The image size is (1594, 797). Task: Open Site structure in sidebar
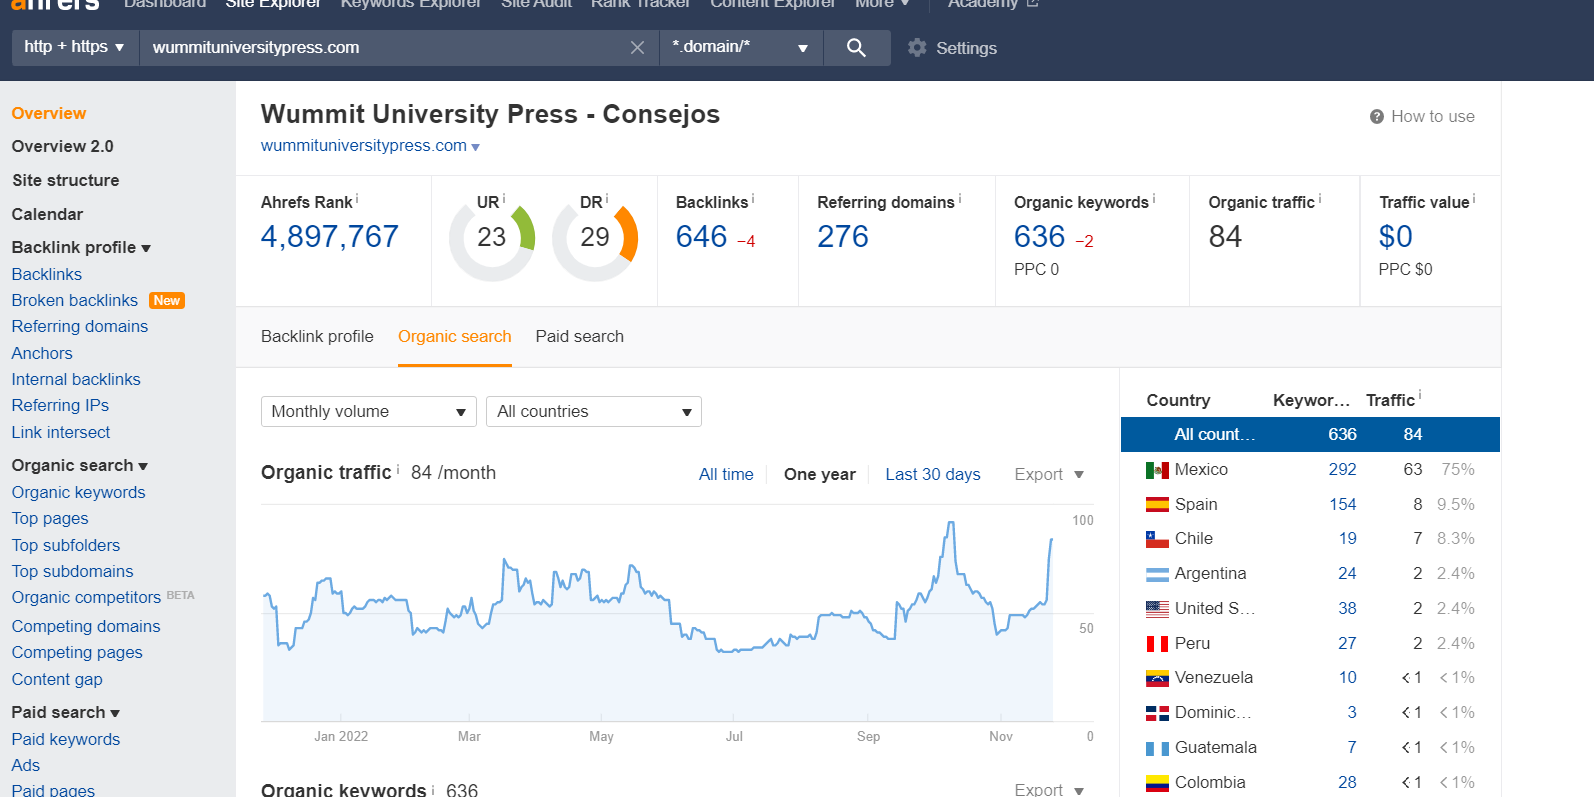(66, 180)
